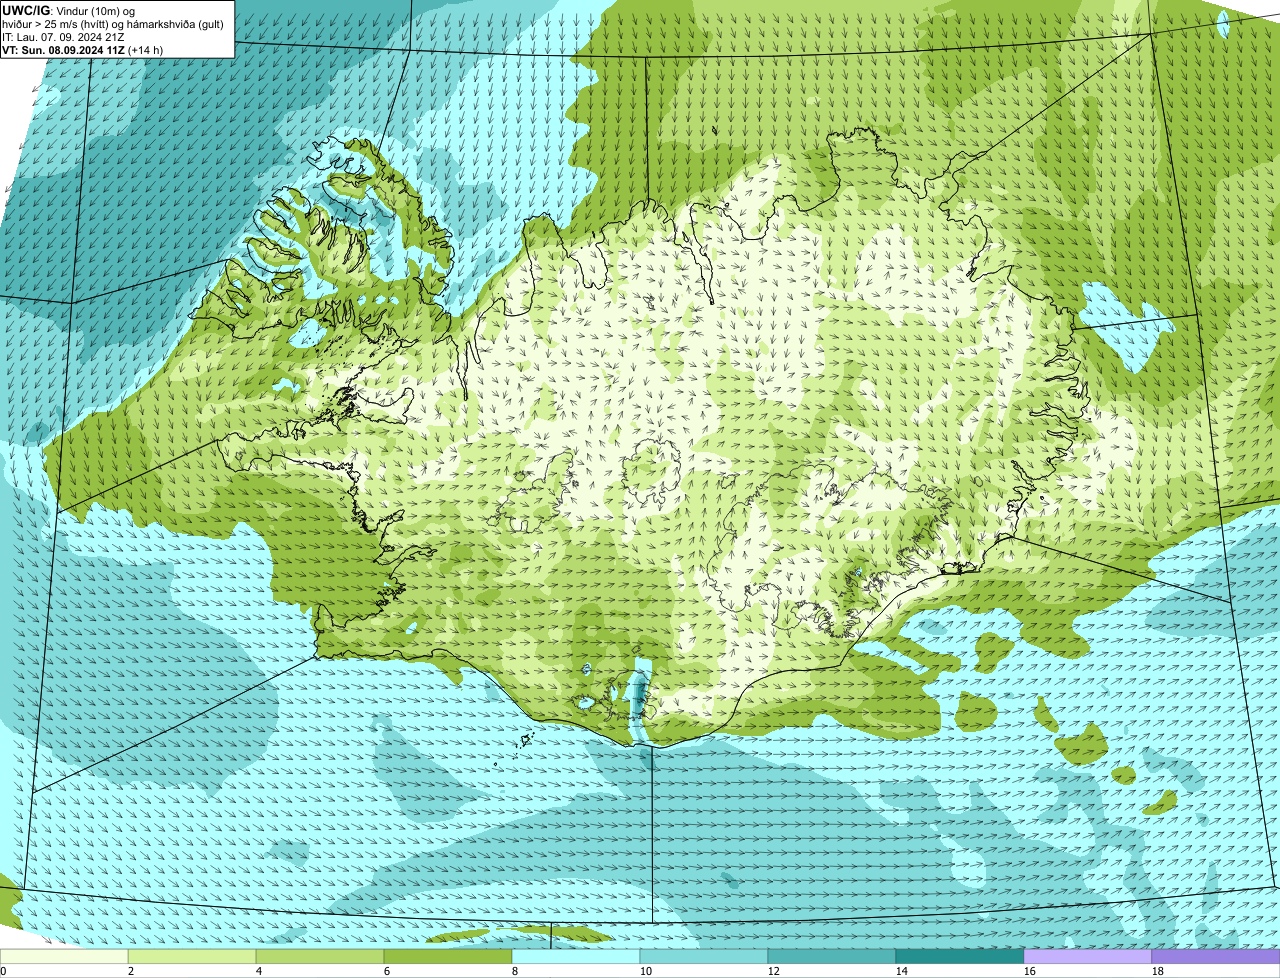Select the dark teal 14–16 m/s swatch

tap(960, 957)
